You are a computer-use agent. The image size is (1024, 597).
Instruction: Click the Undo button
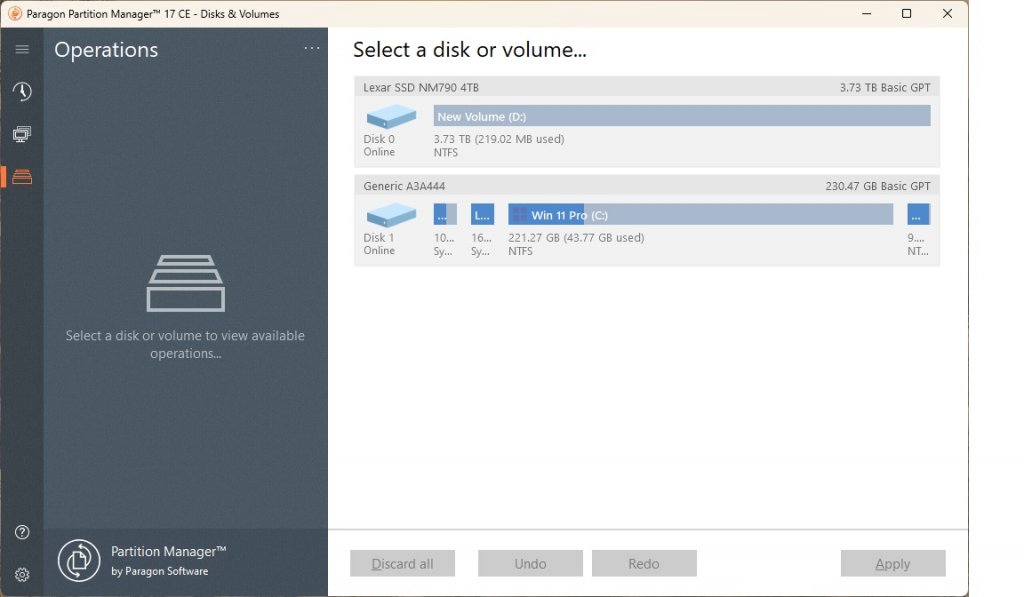(530, 564)
